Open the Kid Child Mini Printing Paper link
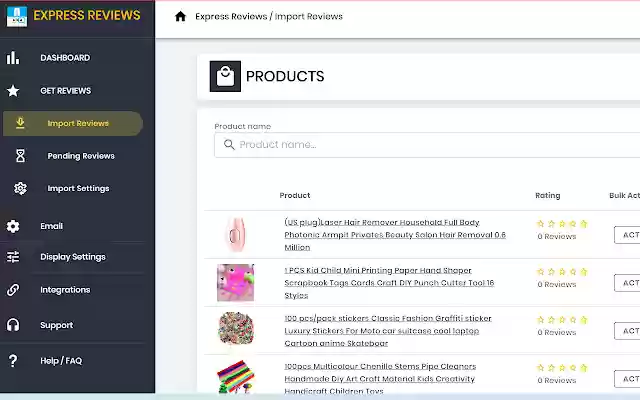Viewport: 640px width, 400px height. click(x=389, y=282)
